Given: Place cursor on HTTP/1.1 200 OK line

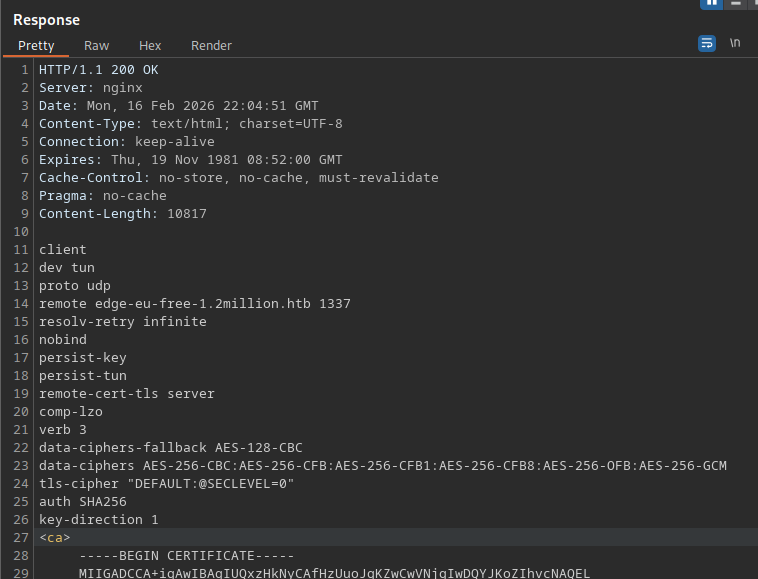Looking at the screenshot, I should pos(98,70).
